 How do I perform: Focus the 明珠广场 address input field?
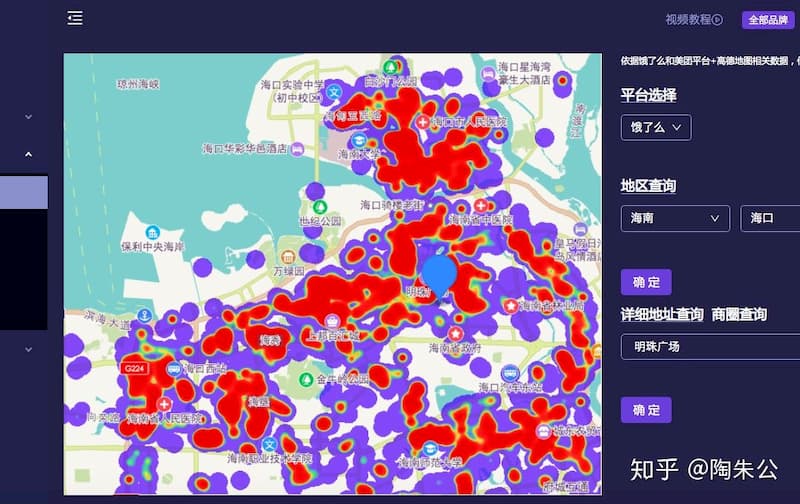pyautogui.click(x=710, y=347)
